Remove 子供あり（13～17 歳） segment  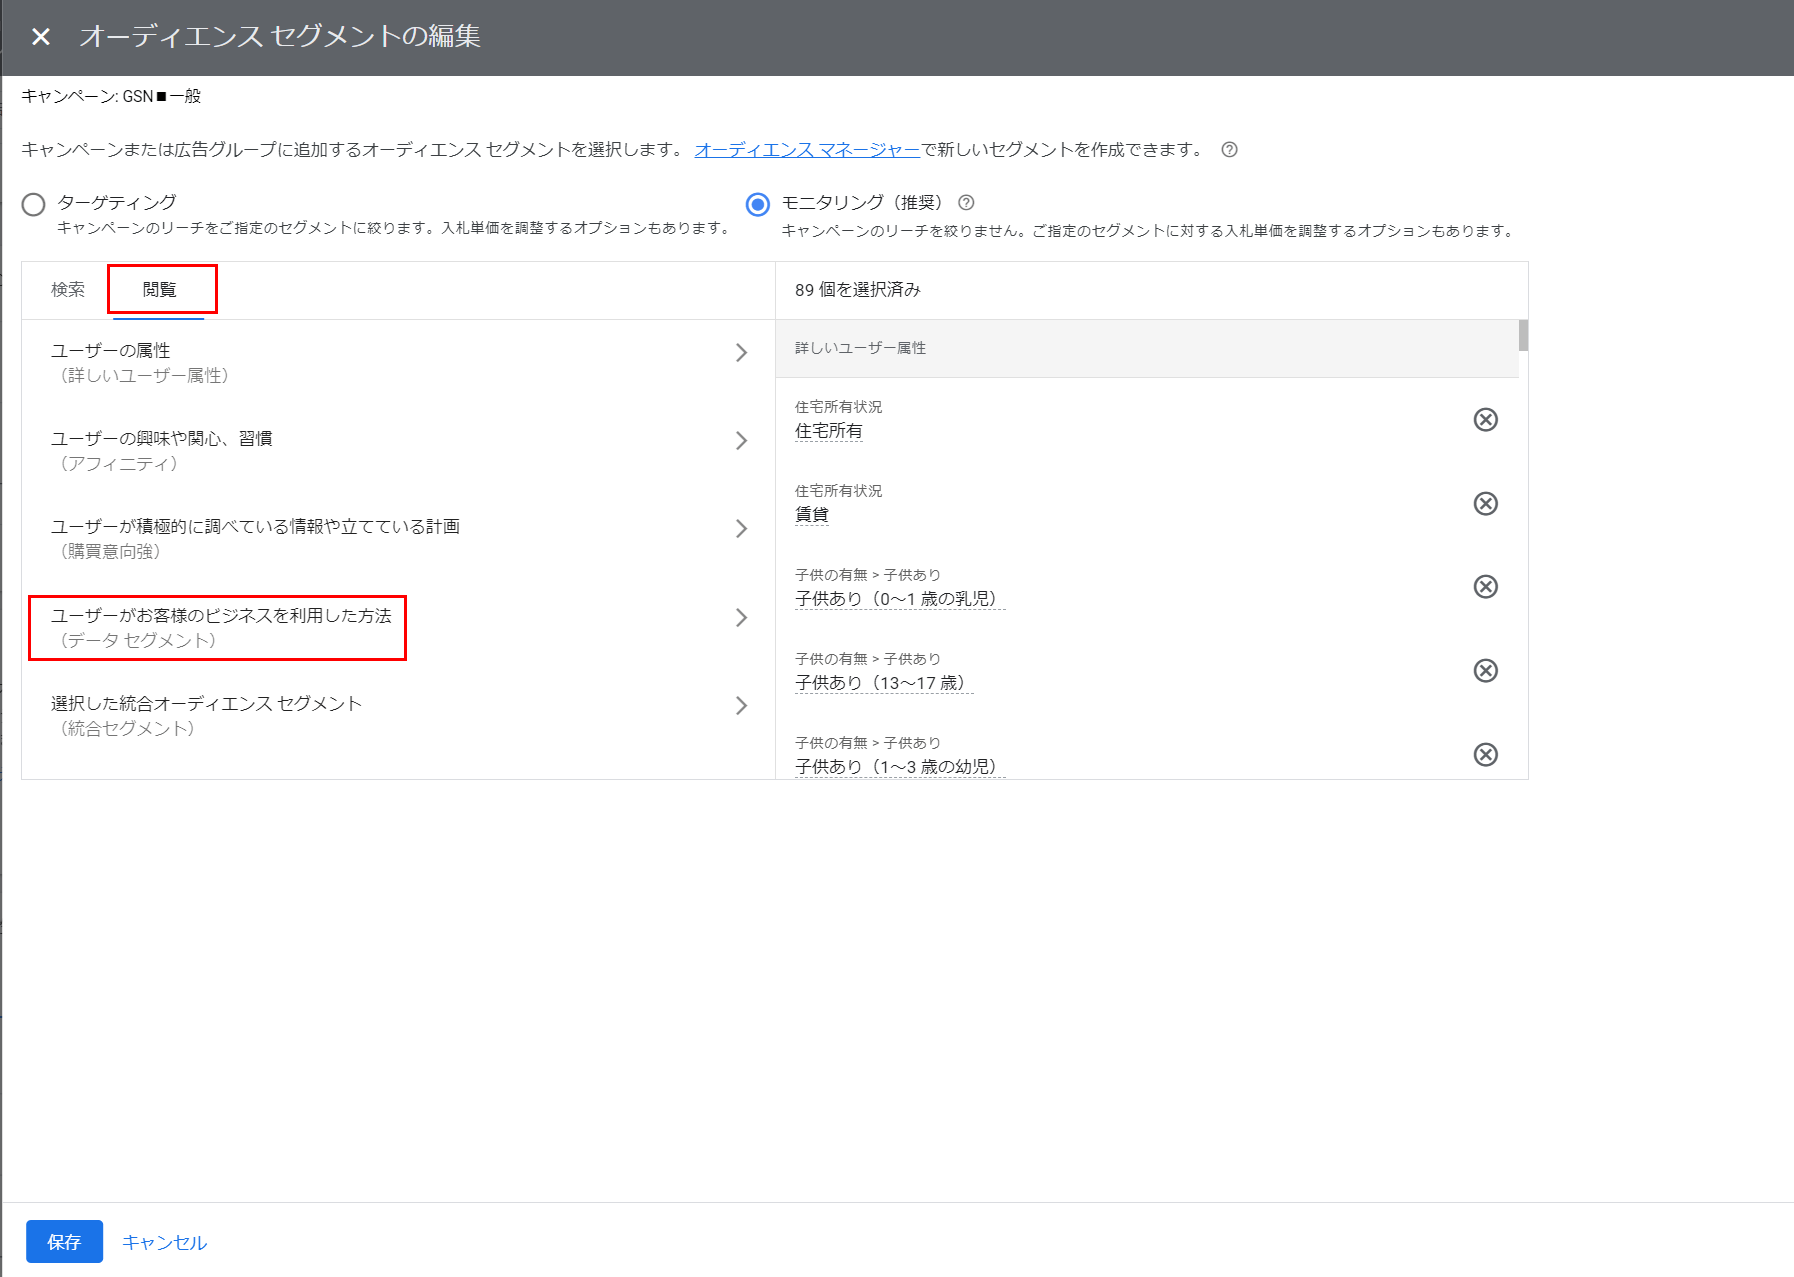point(1486,670)
